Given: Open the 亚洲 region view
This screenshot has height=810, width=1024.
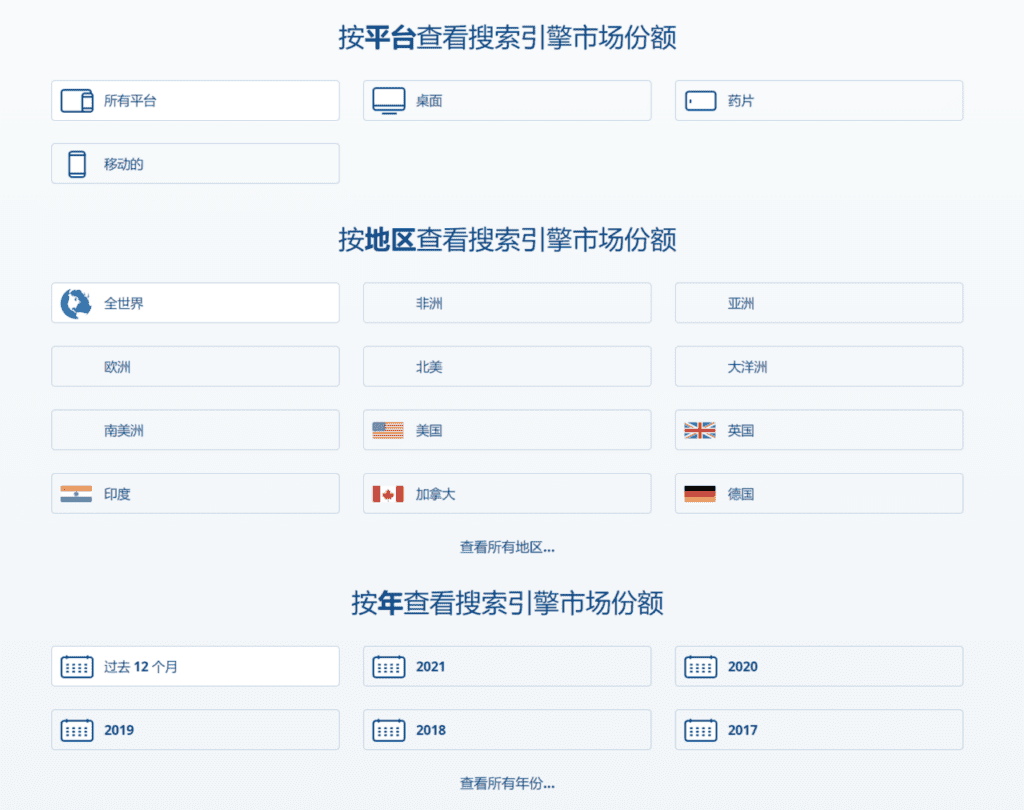Looking at the screenshot, I should (818, 303).
